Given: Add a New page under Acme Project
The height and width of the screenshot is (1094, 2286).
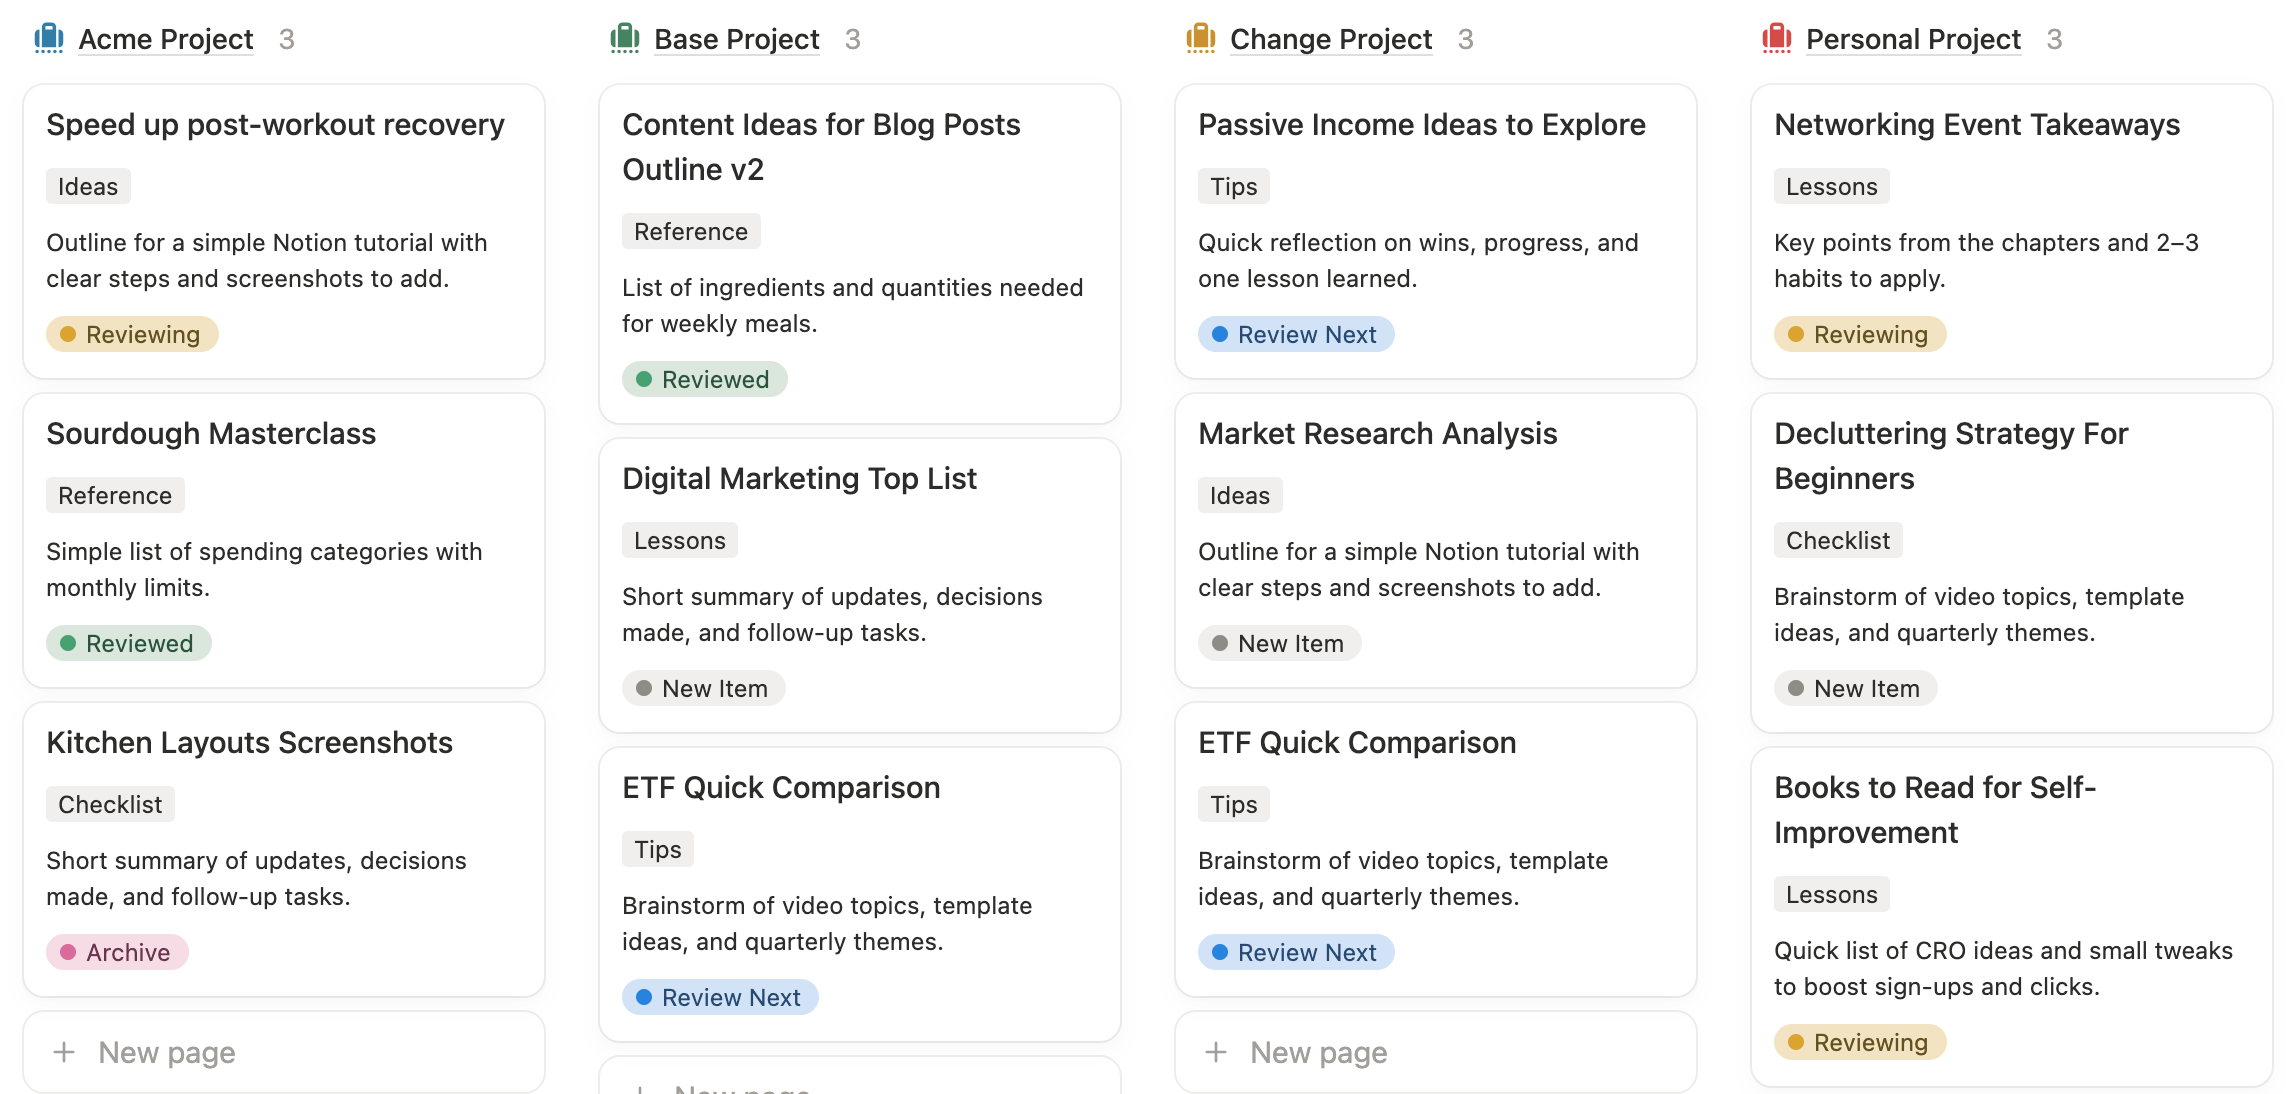Looking at the screenshot, I should point(167,1052).
